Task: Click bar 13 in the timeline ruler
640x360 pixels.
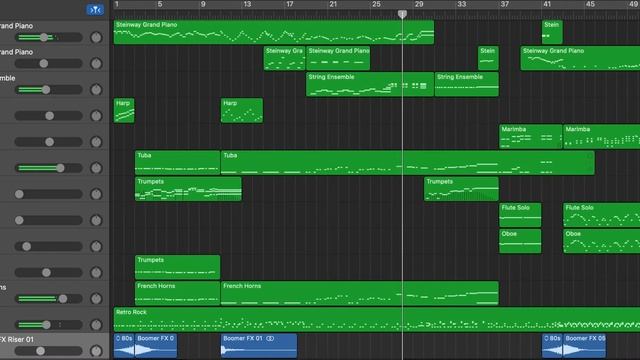Action: coord(247,4)
